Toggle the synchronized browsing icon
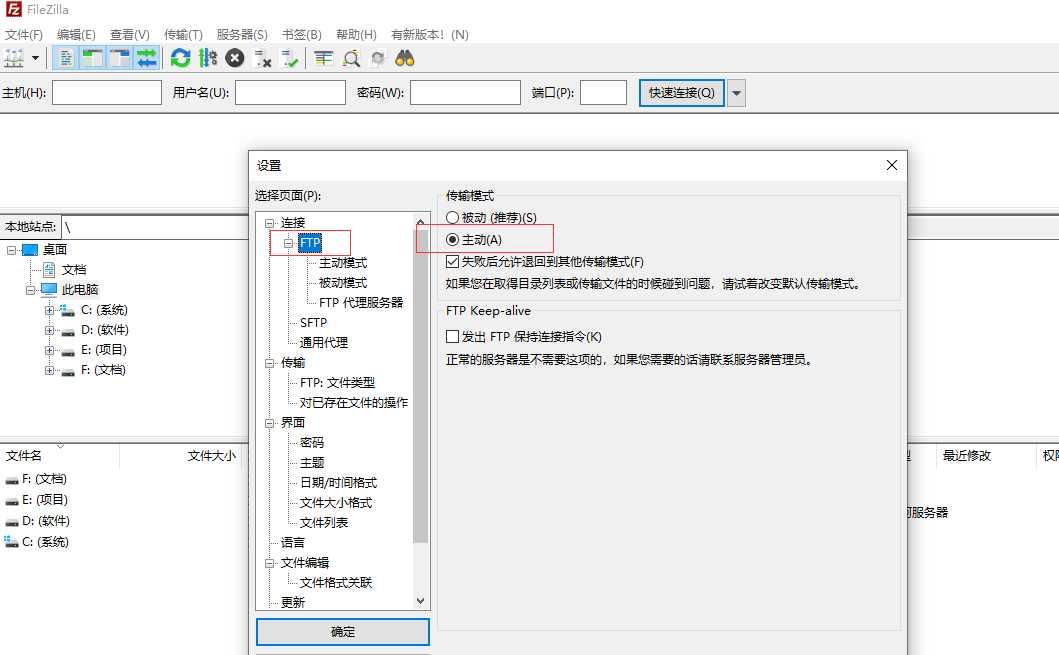This screenshot has height=655, width=1059. (x=378, y=59)
